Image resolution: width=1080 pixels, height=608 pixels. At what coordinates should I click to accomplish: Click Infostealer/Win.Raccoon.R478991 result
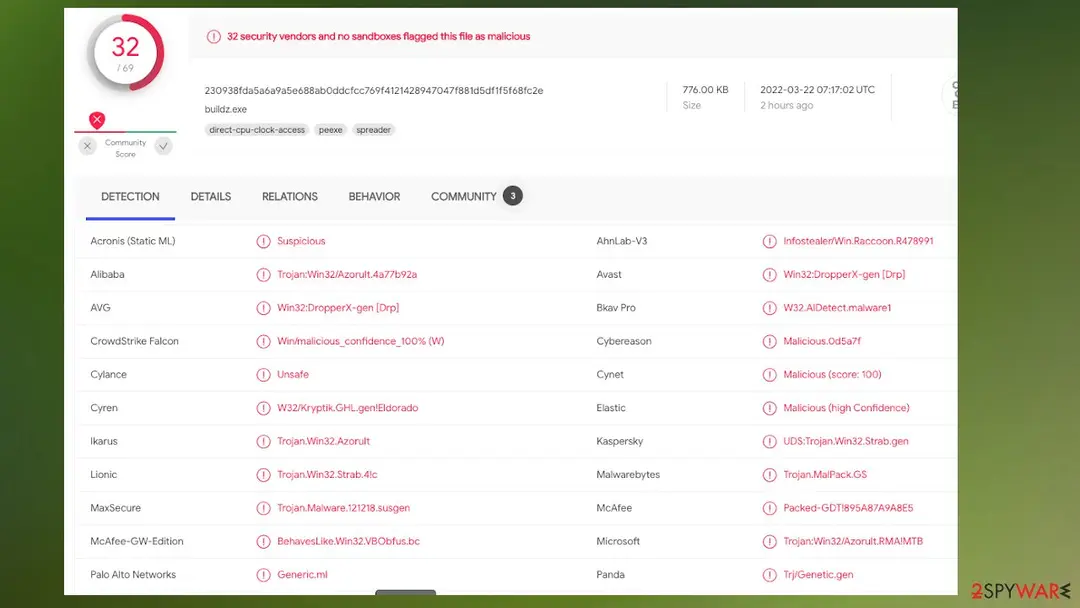[x=858, y=241]
